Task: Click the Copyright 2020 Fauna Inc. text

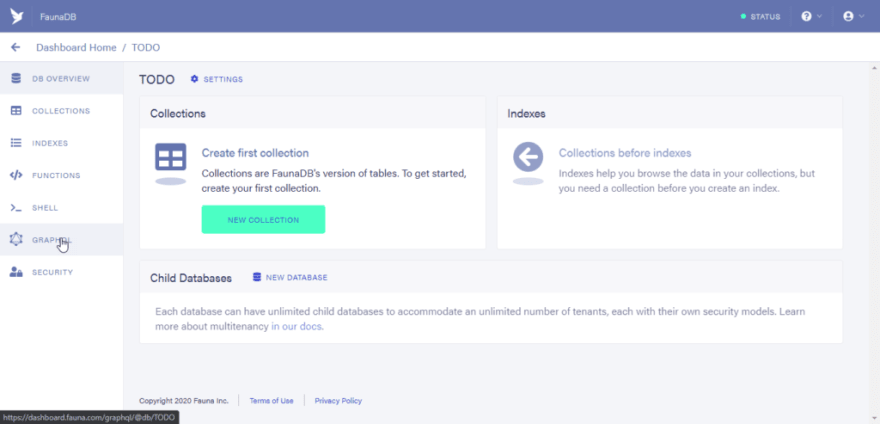Action: [184, 401]
